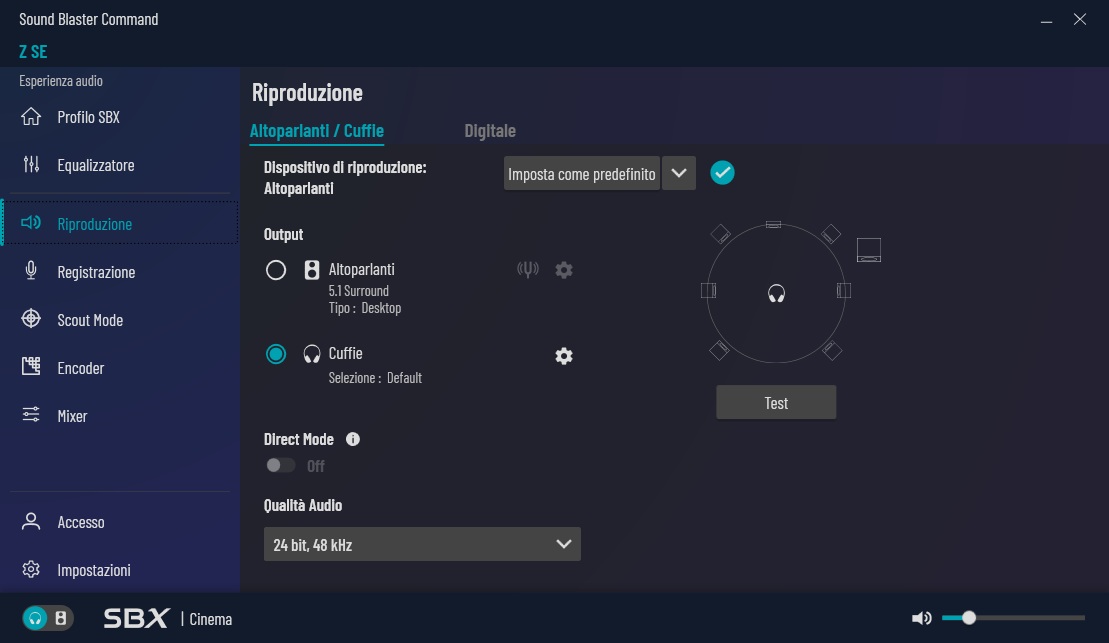This screenshot has height=643, width=1109.
Task: Click the Z SE device name
Action: coord(33,51)
